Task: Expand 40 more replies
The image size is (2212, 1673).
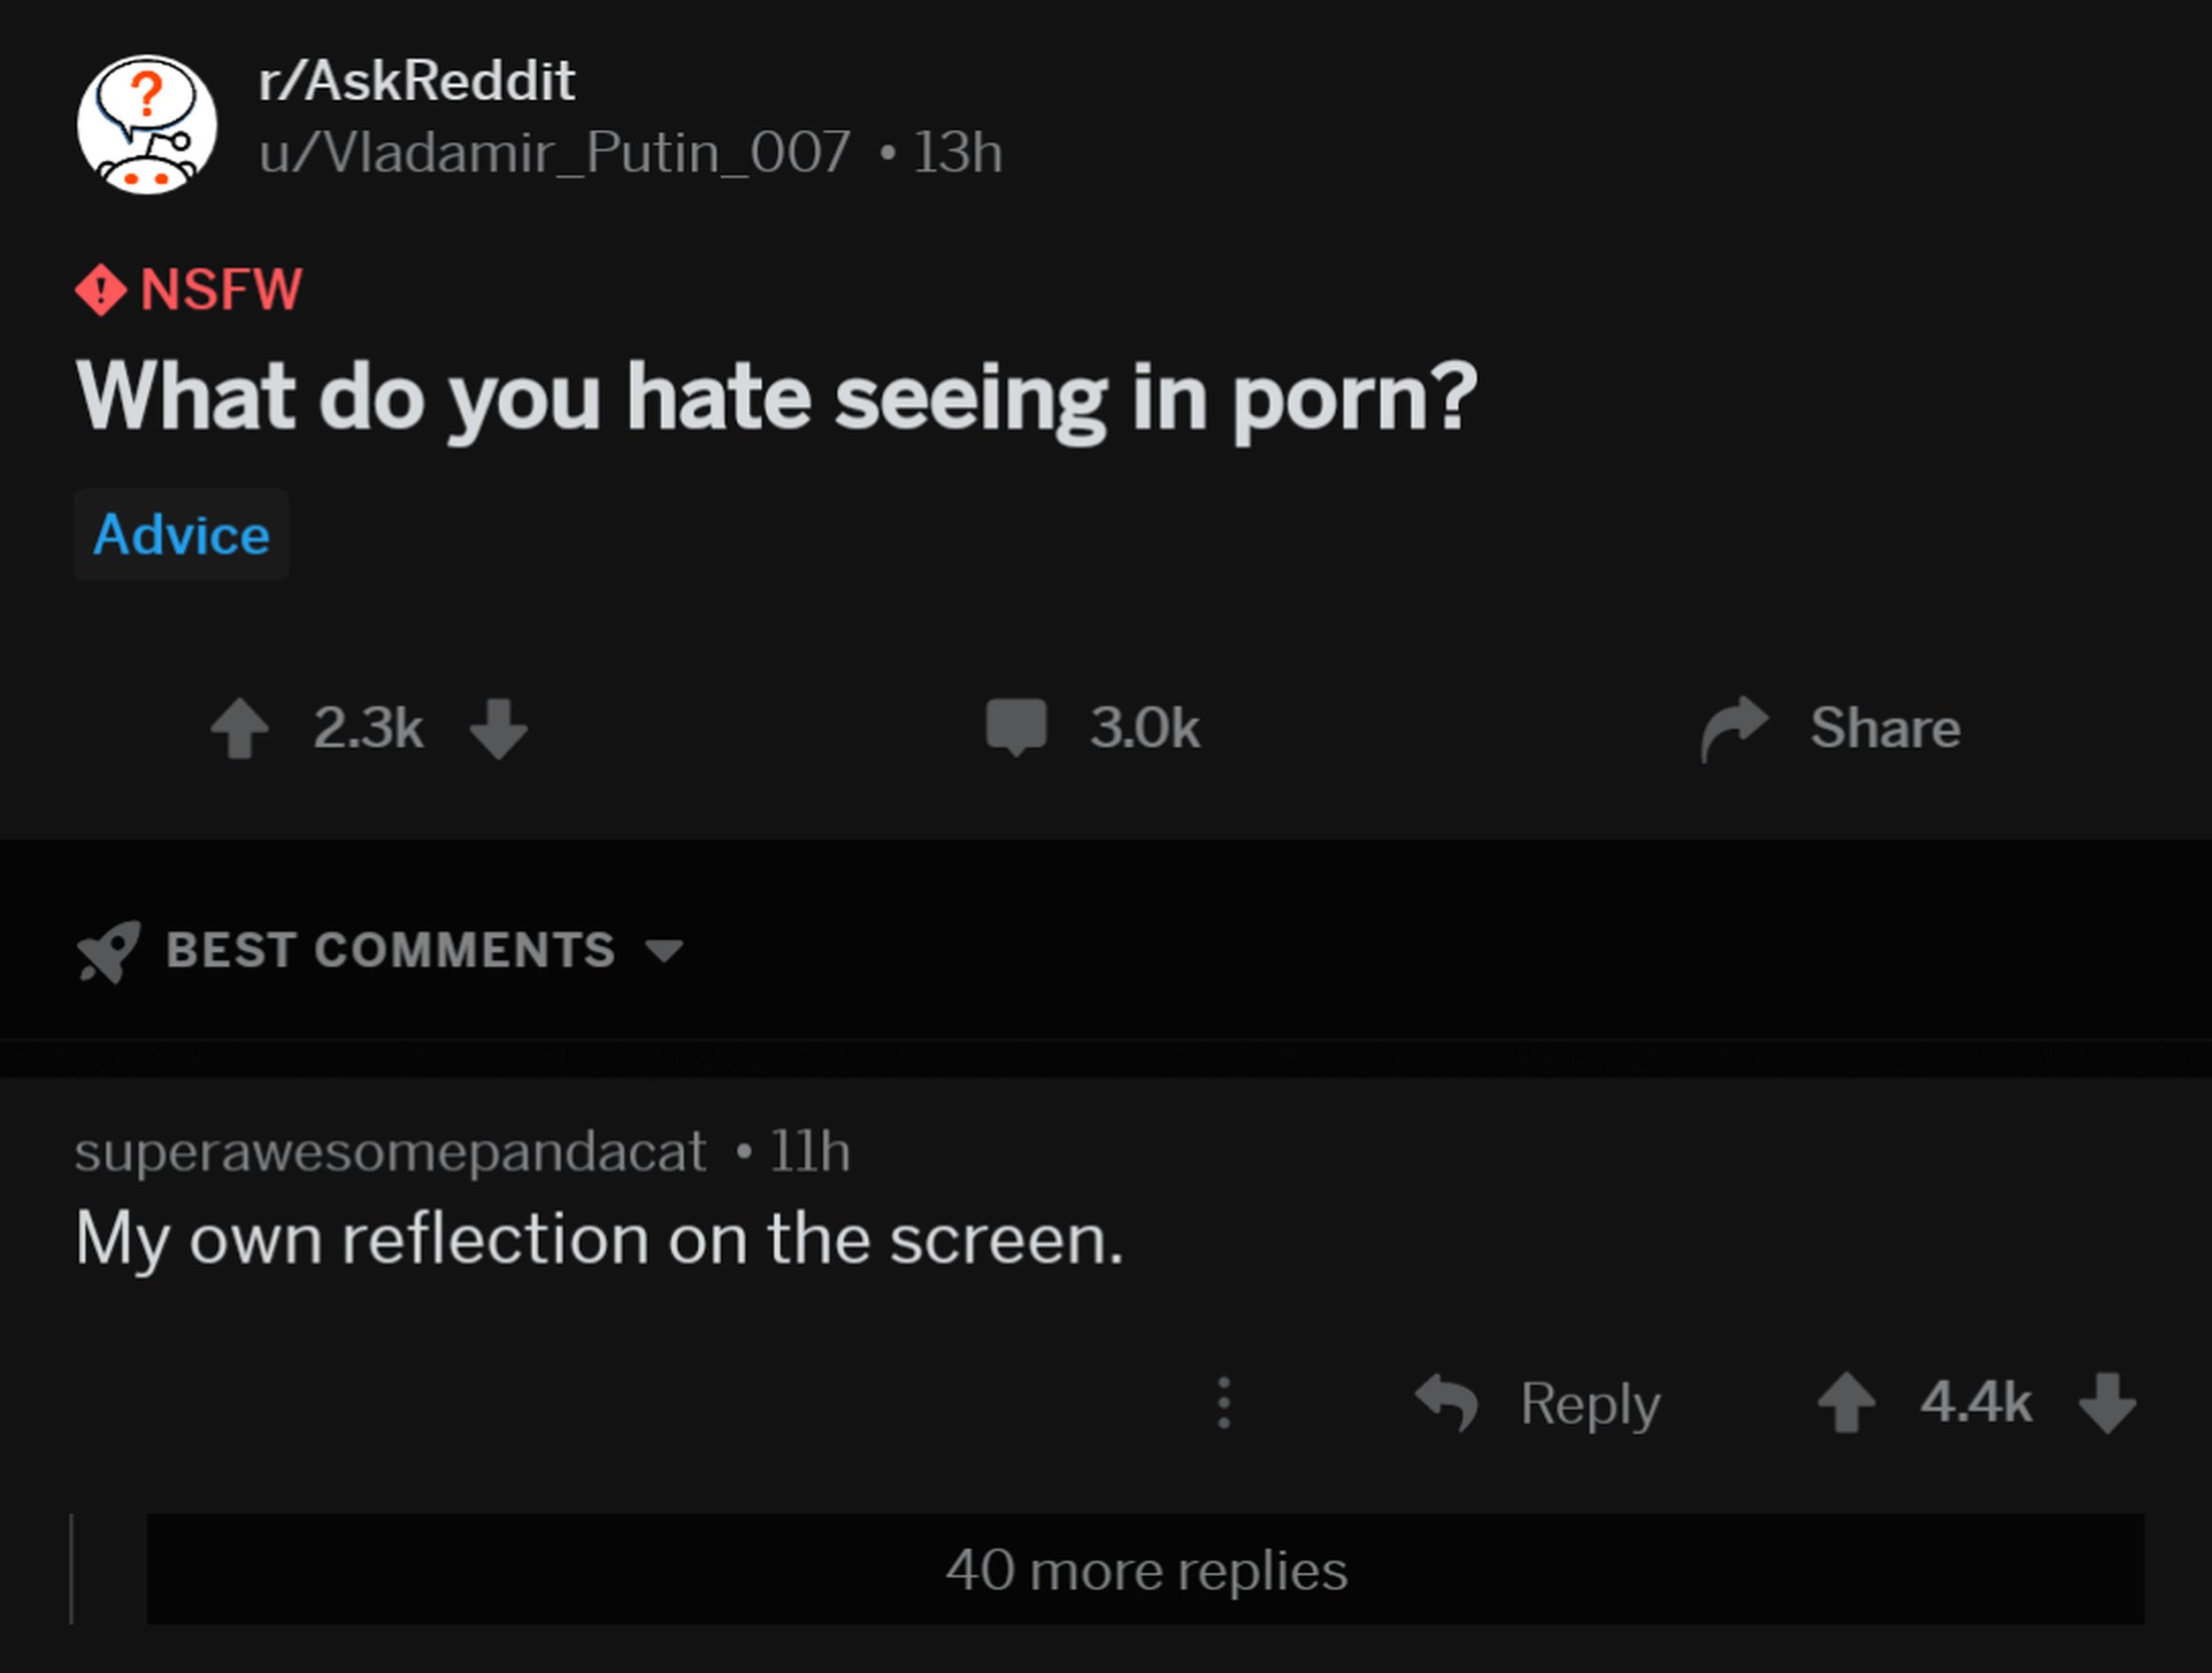Action: [x=1145, y=1569]
